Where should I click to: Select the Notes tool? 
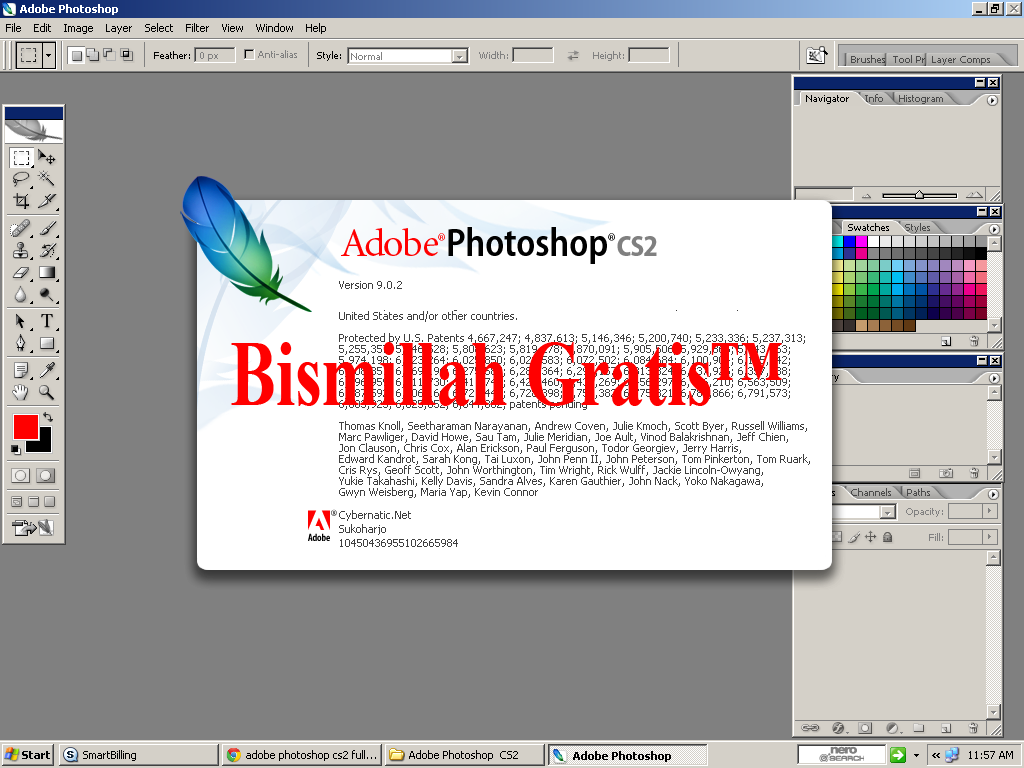pos(21,371)
